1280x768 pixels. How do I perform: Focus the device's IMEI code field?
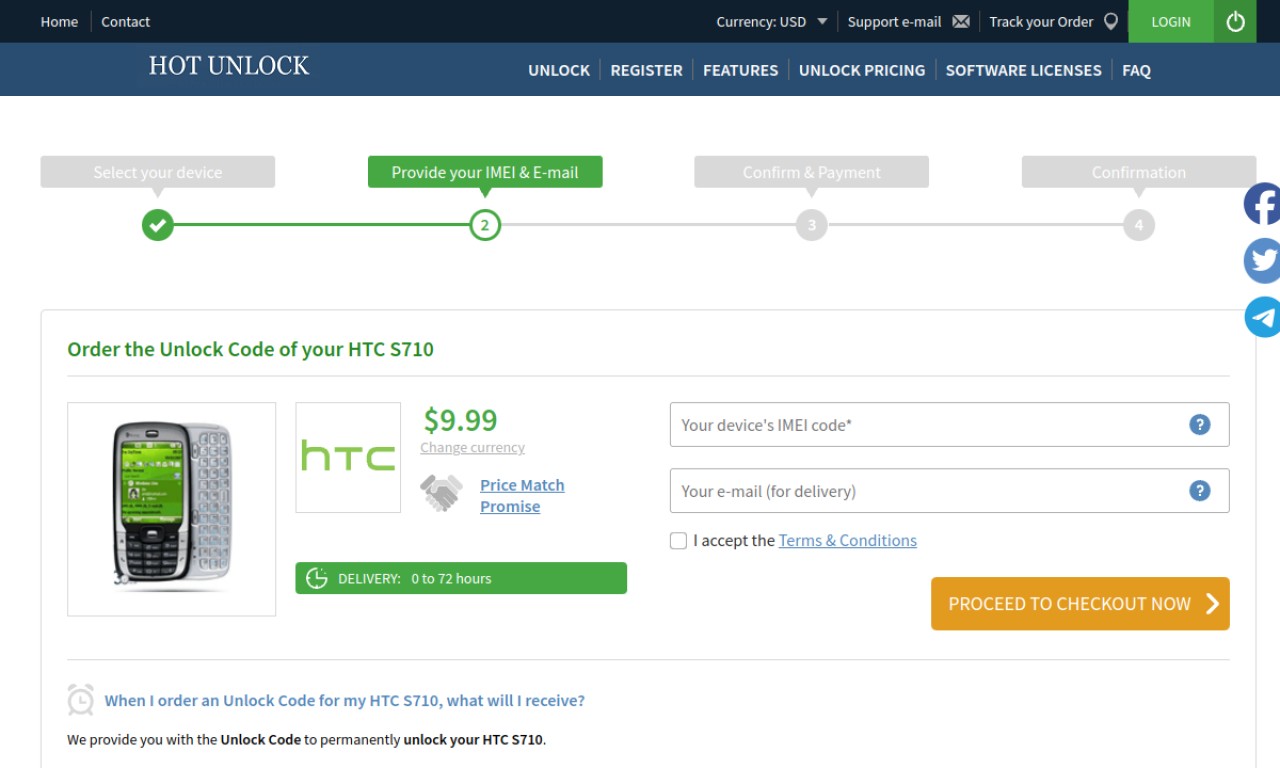coord(949,425)
